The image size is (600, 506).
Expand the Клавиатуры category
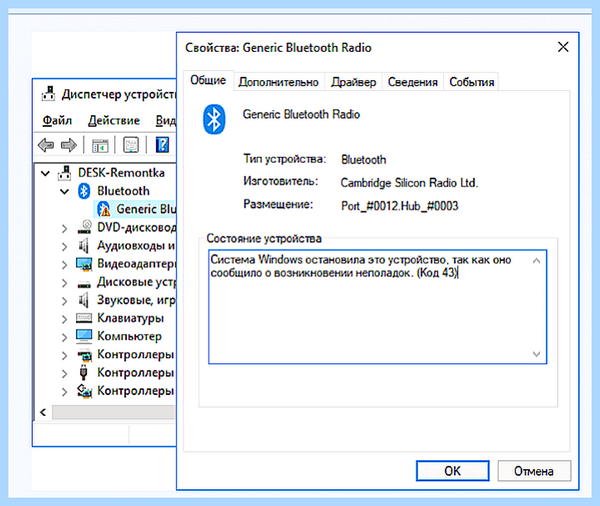[64, 319]
